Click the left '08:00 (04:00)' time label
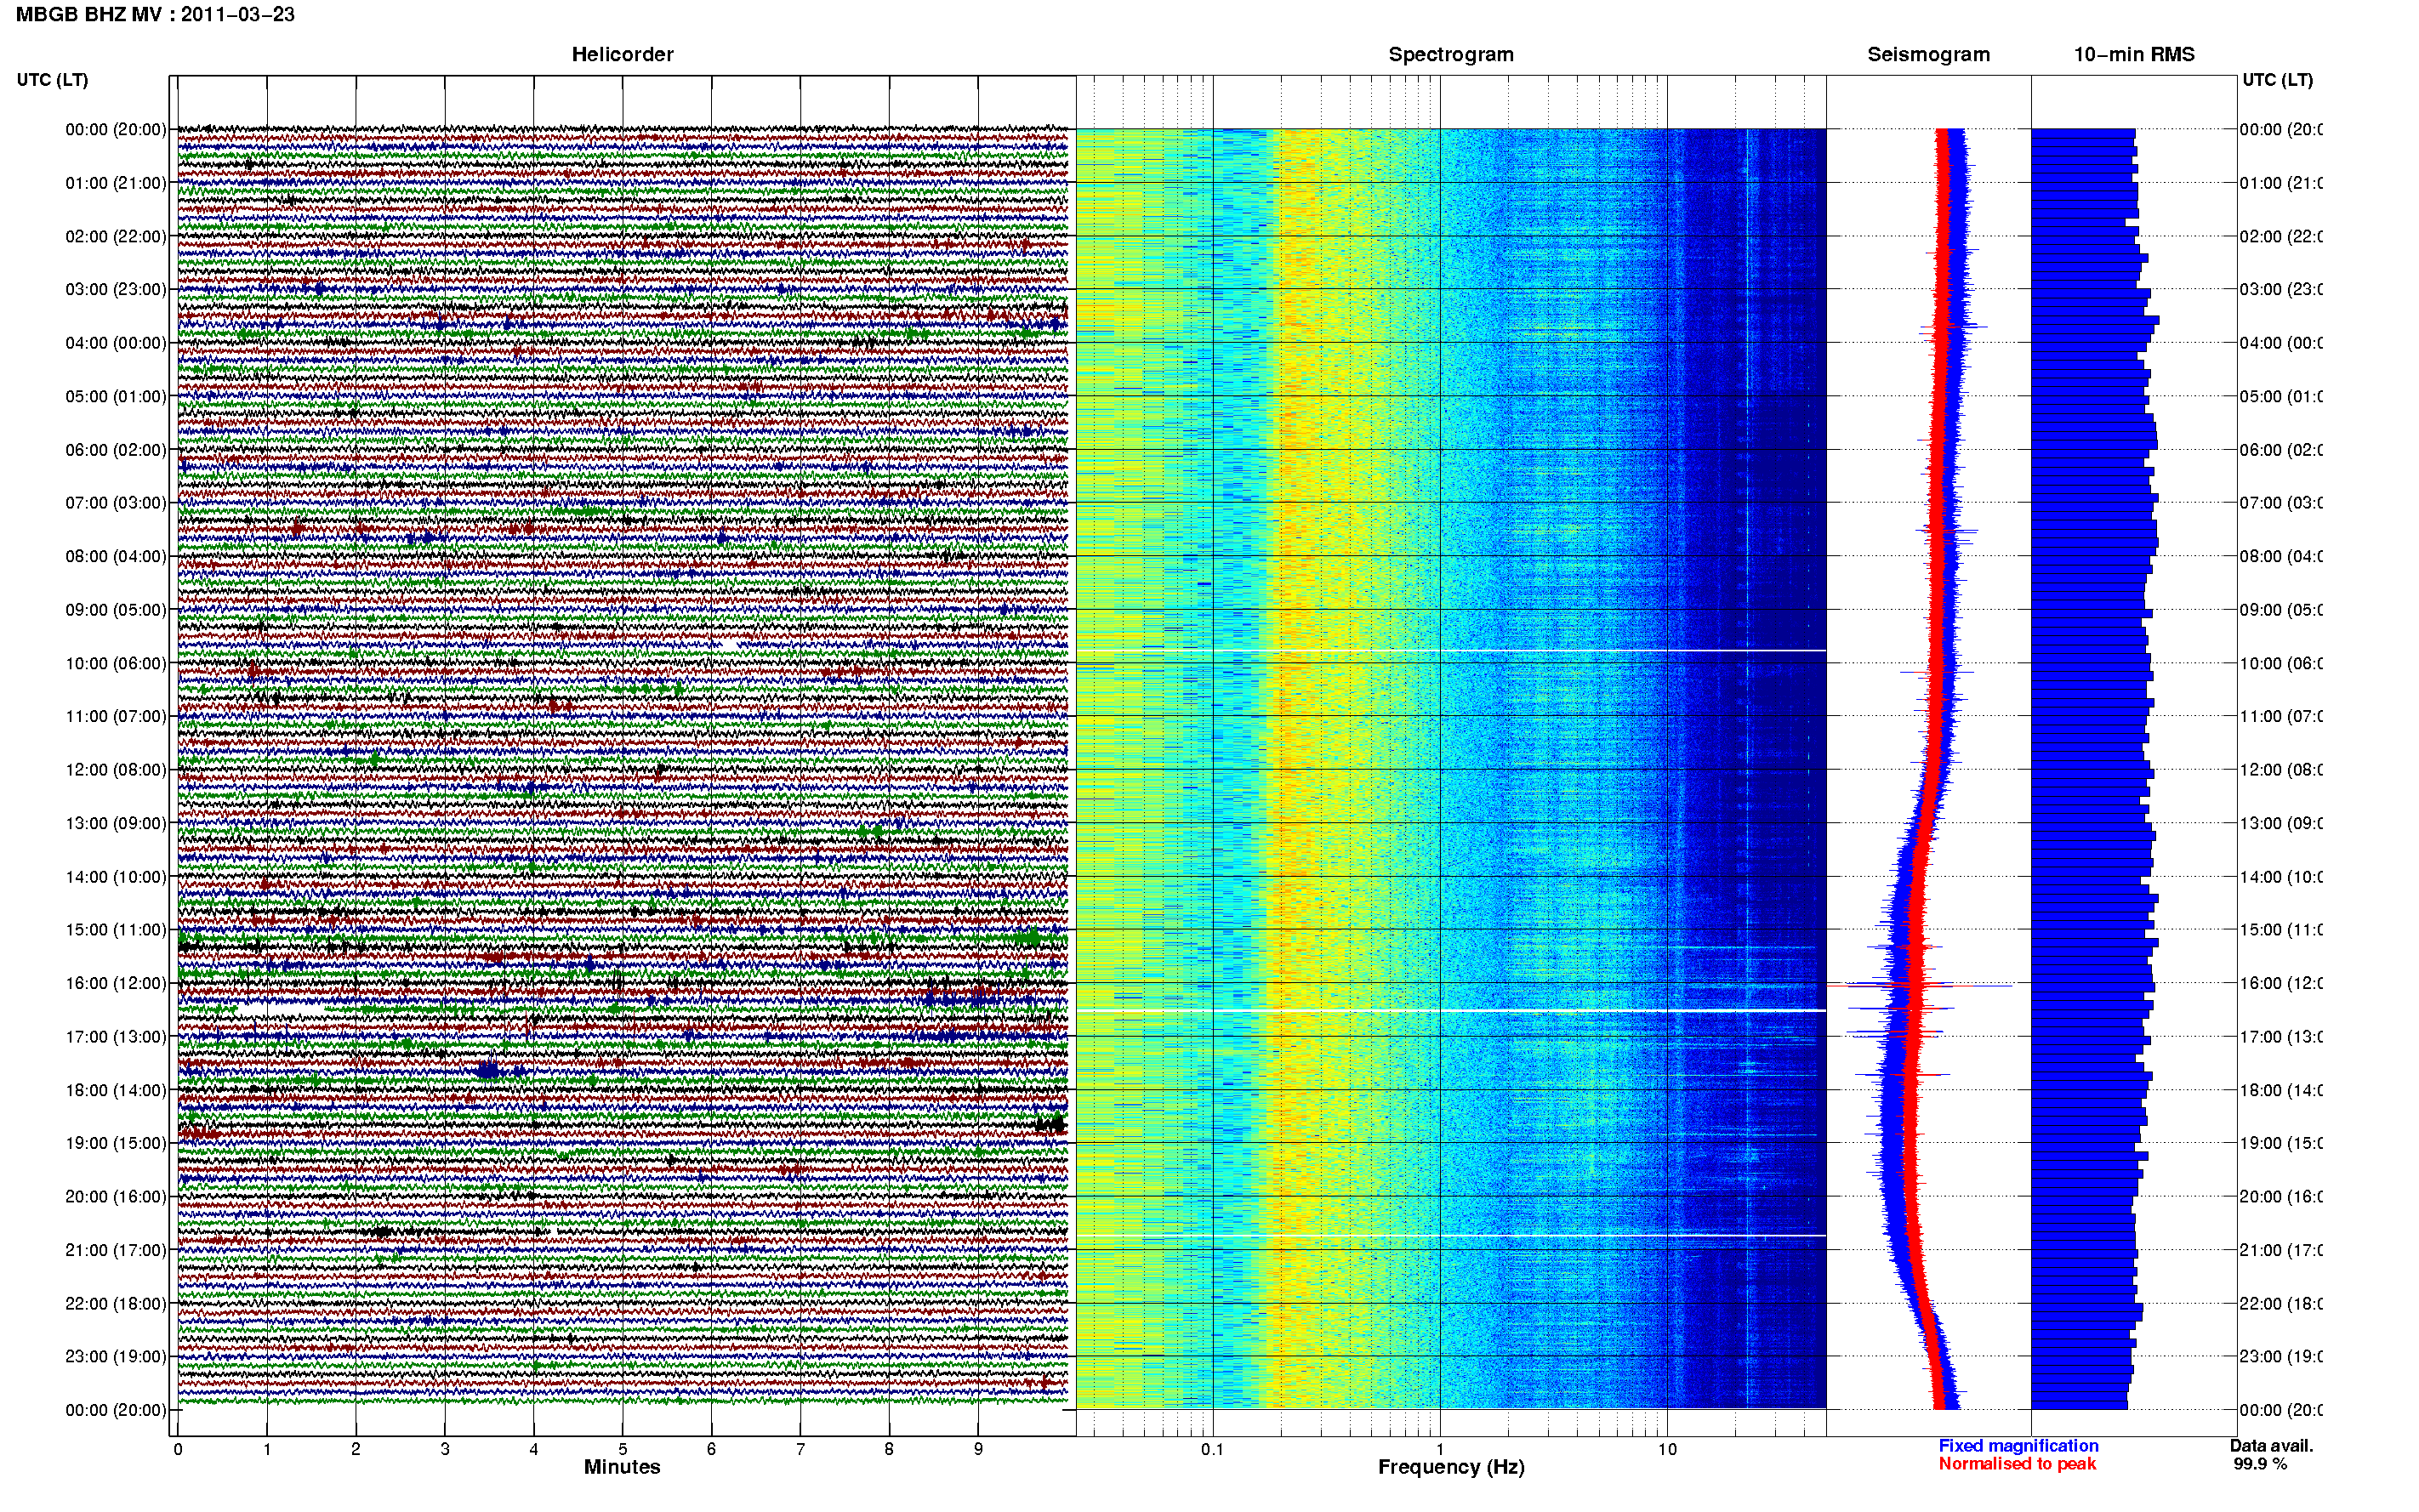Viewport: 2419px width, 1512px height. click(x=116, y=556)
